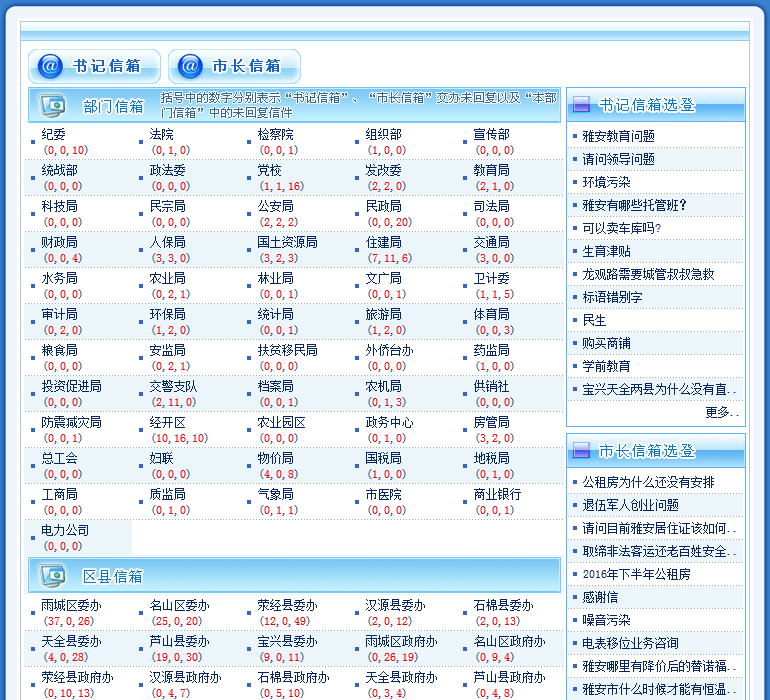Open the 电力公司 mailbox link

point(65,530)
